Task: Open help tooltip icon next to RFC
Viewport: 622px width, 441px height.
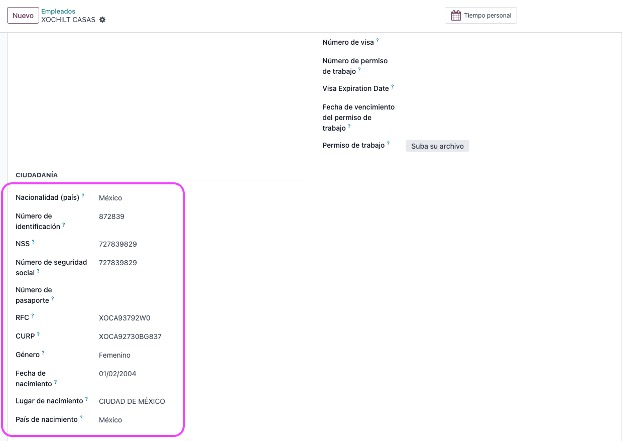Action: [33, 316]
